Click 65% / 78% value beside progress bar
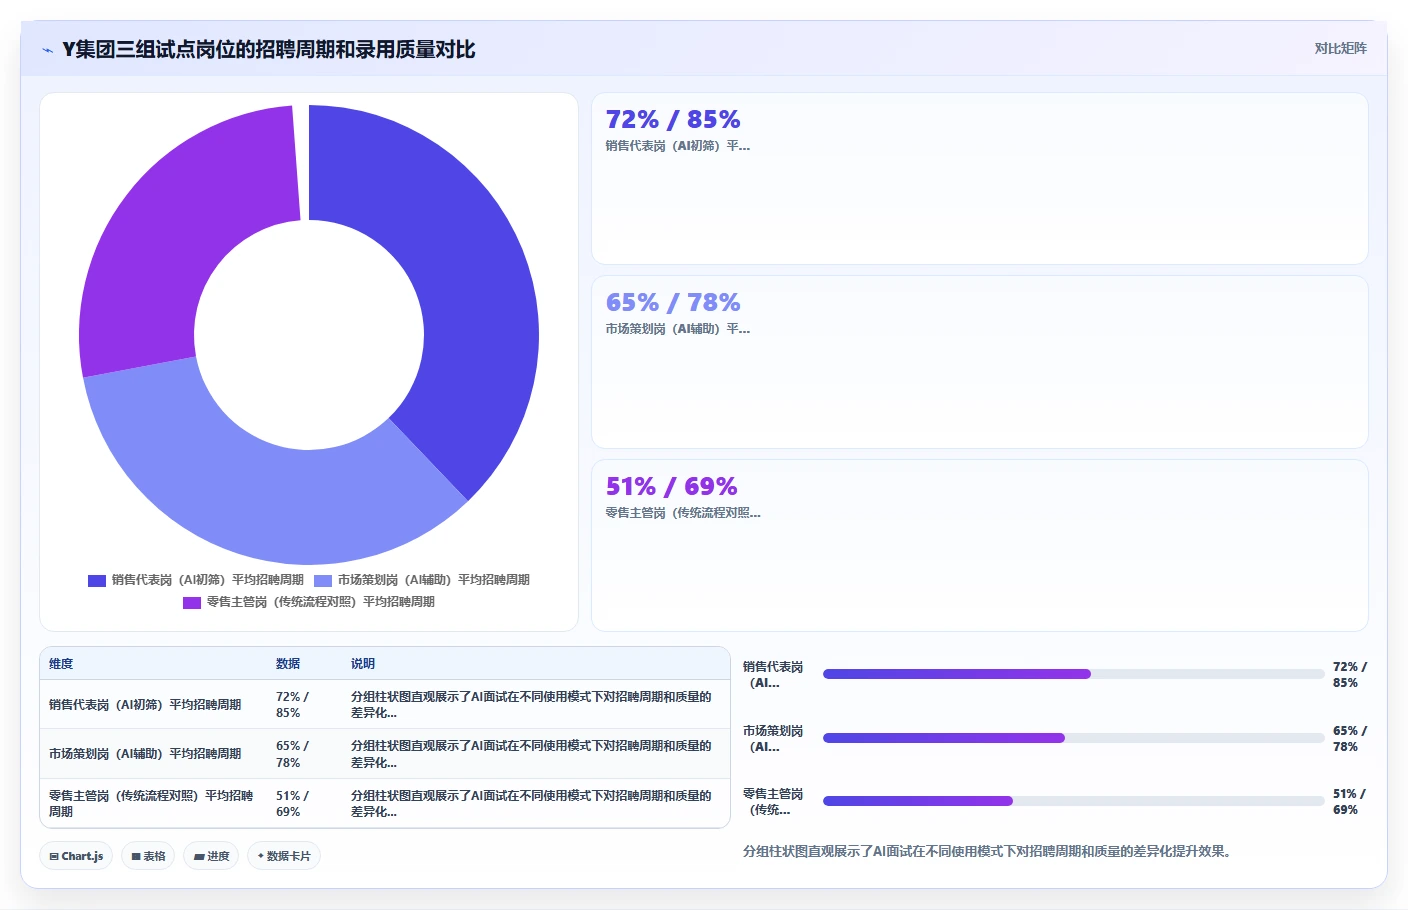Screen dimensions: 1408x910 point(1349,739)
